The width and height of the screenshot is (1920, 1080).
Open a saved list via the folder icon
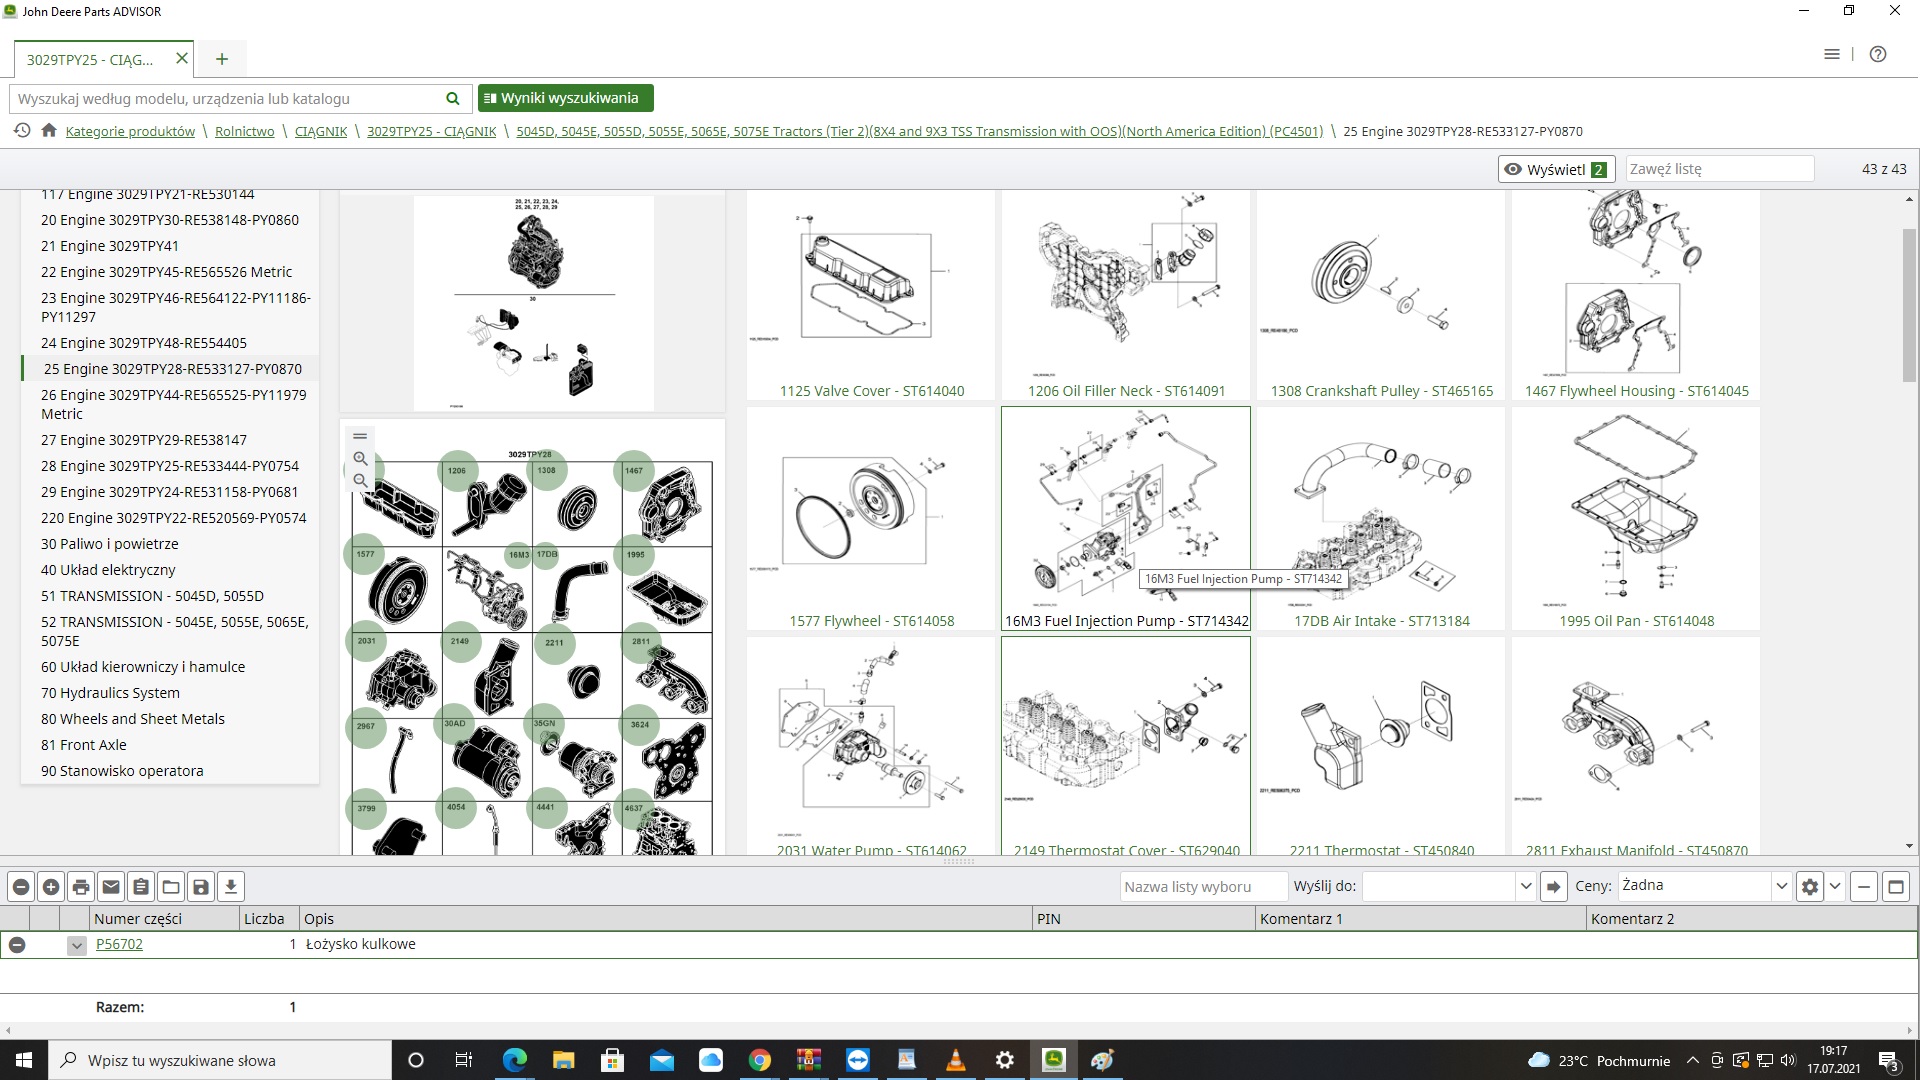point(171,887)
